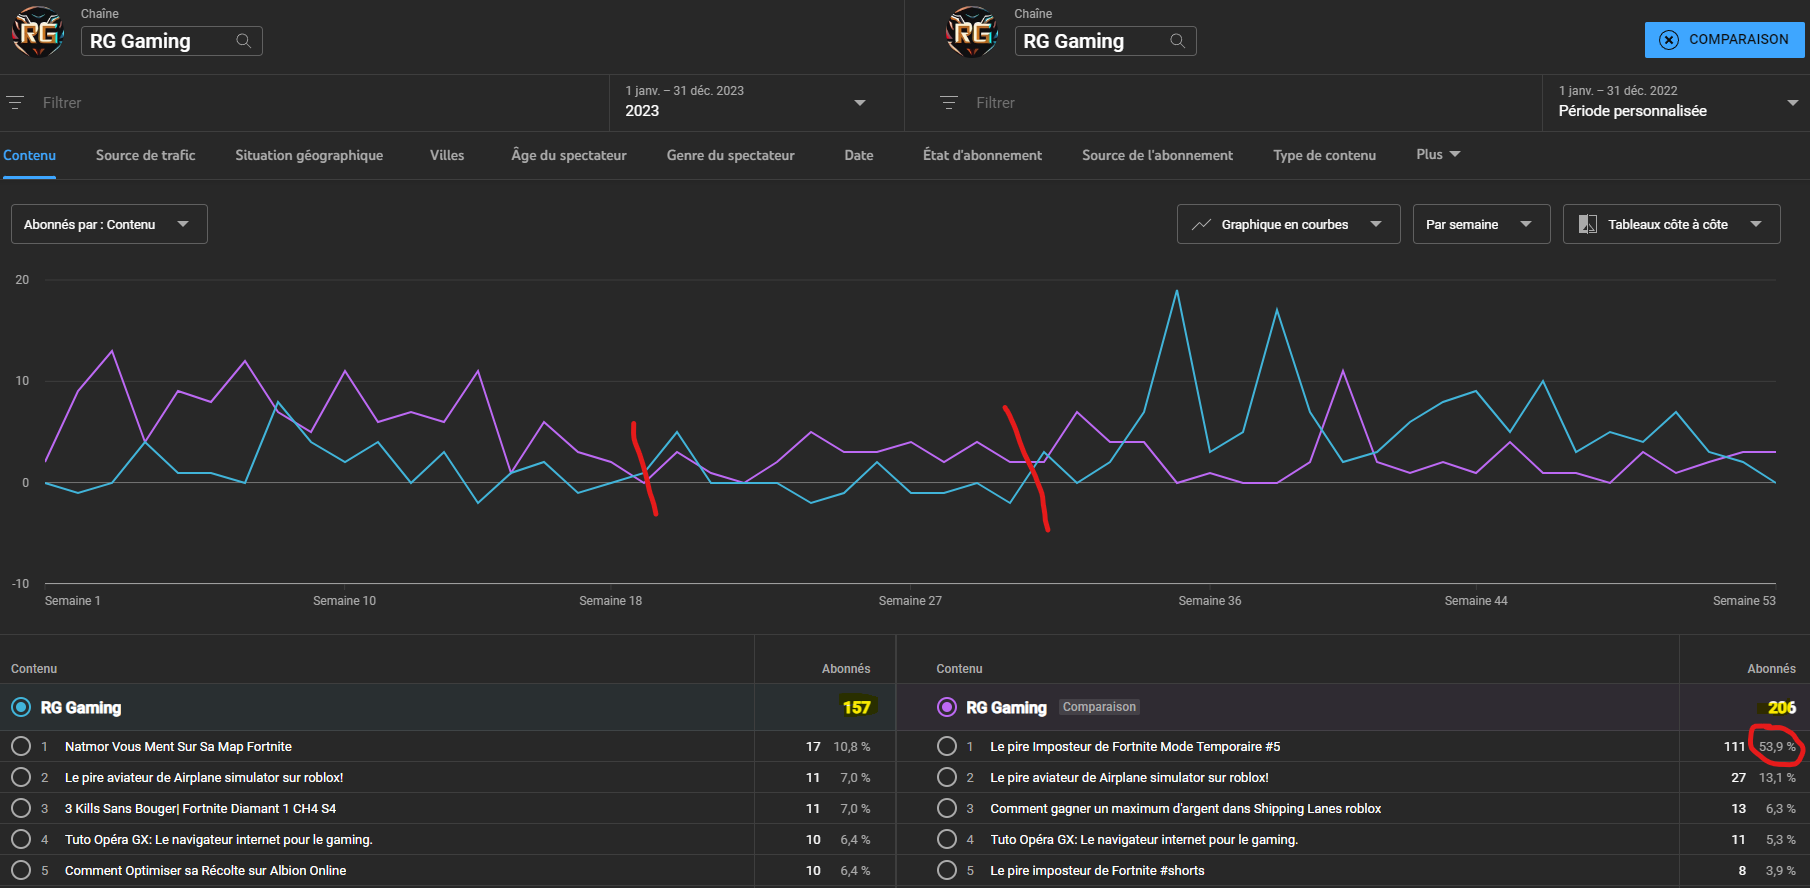1810x888 pixels.
Task: Open the 2023 date range dropdown
Action: pyautogui.click(x=756, y=103)
